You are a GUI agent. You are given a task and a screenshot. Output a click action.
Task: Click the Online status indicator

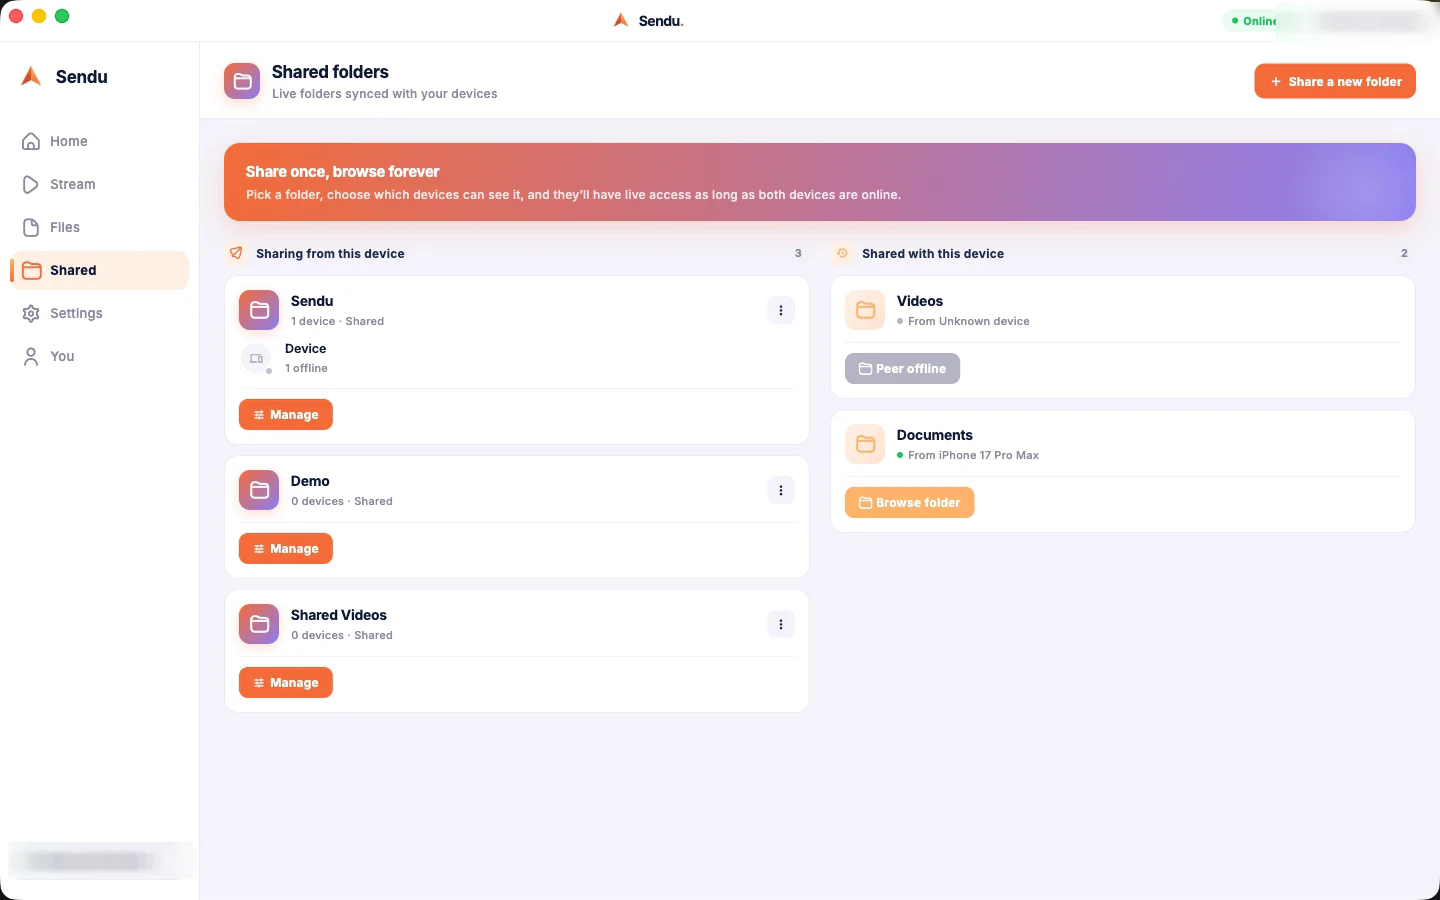(x=1253, y=21)
